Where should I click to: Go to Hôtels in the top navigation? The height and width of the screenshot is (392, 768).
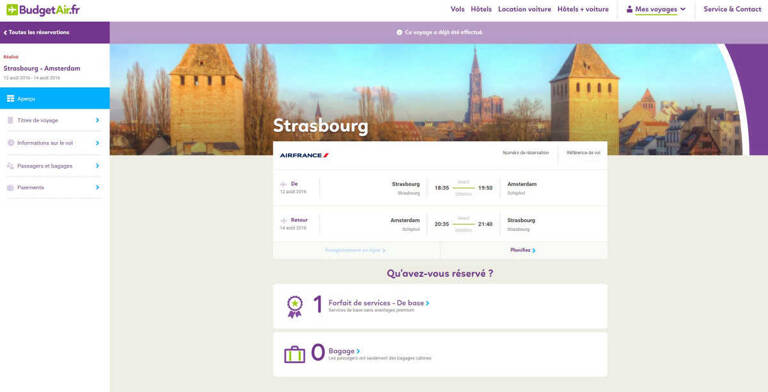481,9
